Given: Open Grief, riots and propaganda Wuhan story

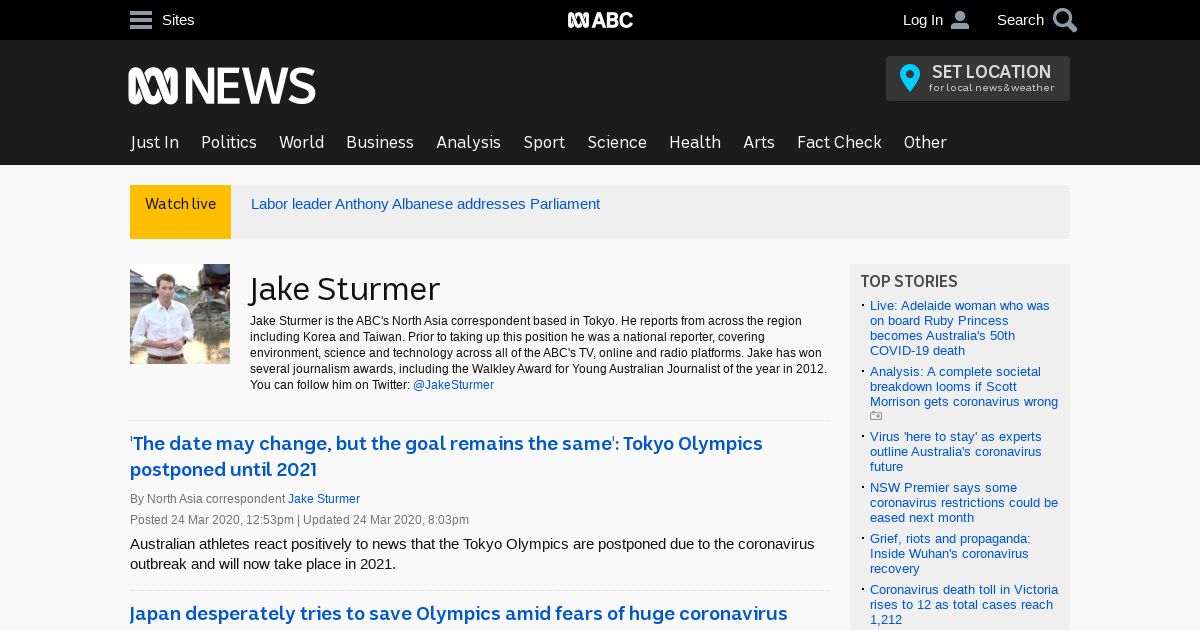Looking at the screenshot, I should pyautogui.click(x=950, y=554).
